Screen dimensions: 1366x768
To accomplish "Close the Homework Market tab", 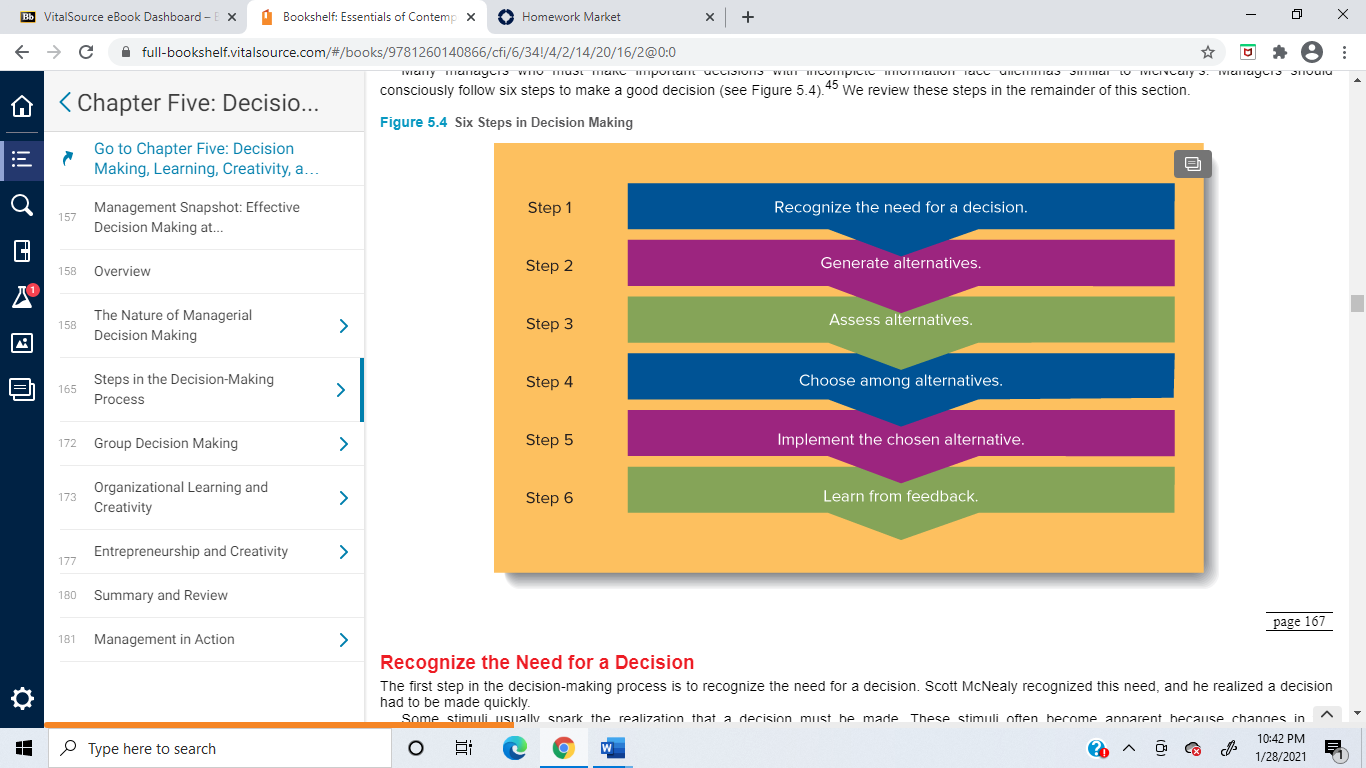I will pyautogui.click(x=710, y=17).
